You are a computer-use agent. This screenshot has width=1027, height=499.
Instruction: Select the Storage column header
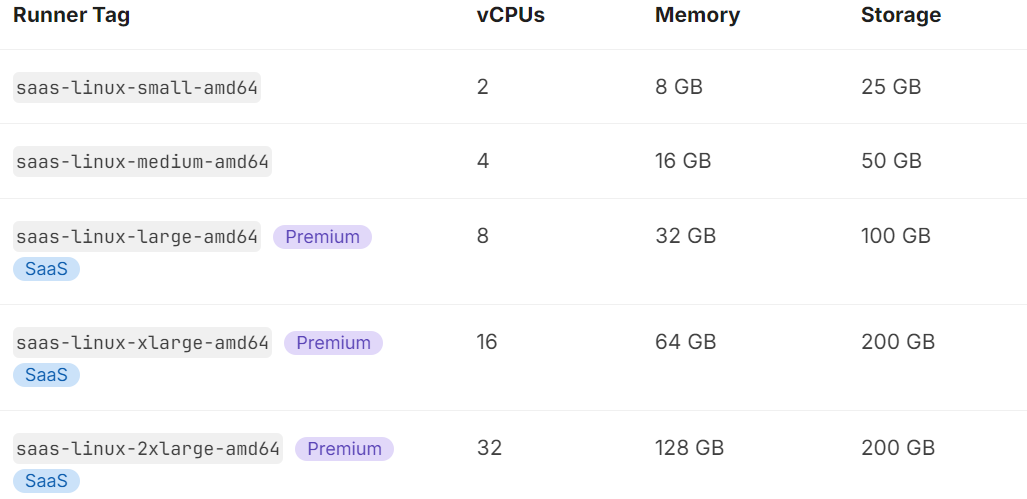(x=901, y=15)
